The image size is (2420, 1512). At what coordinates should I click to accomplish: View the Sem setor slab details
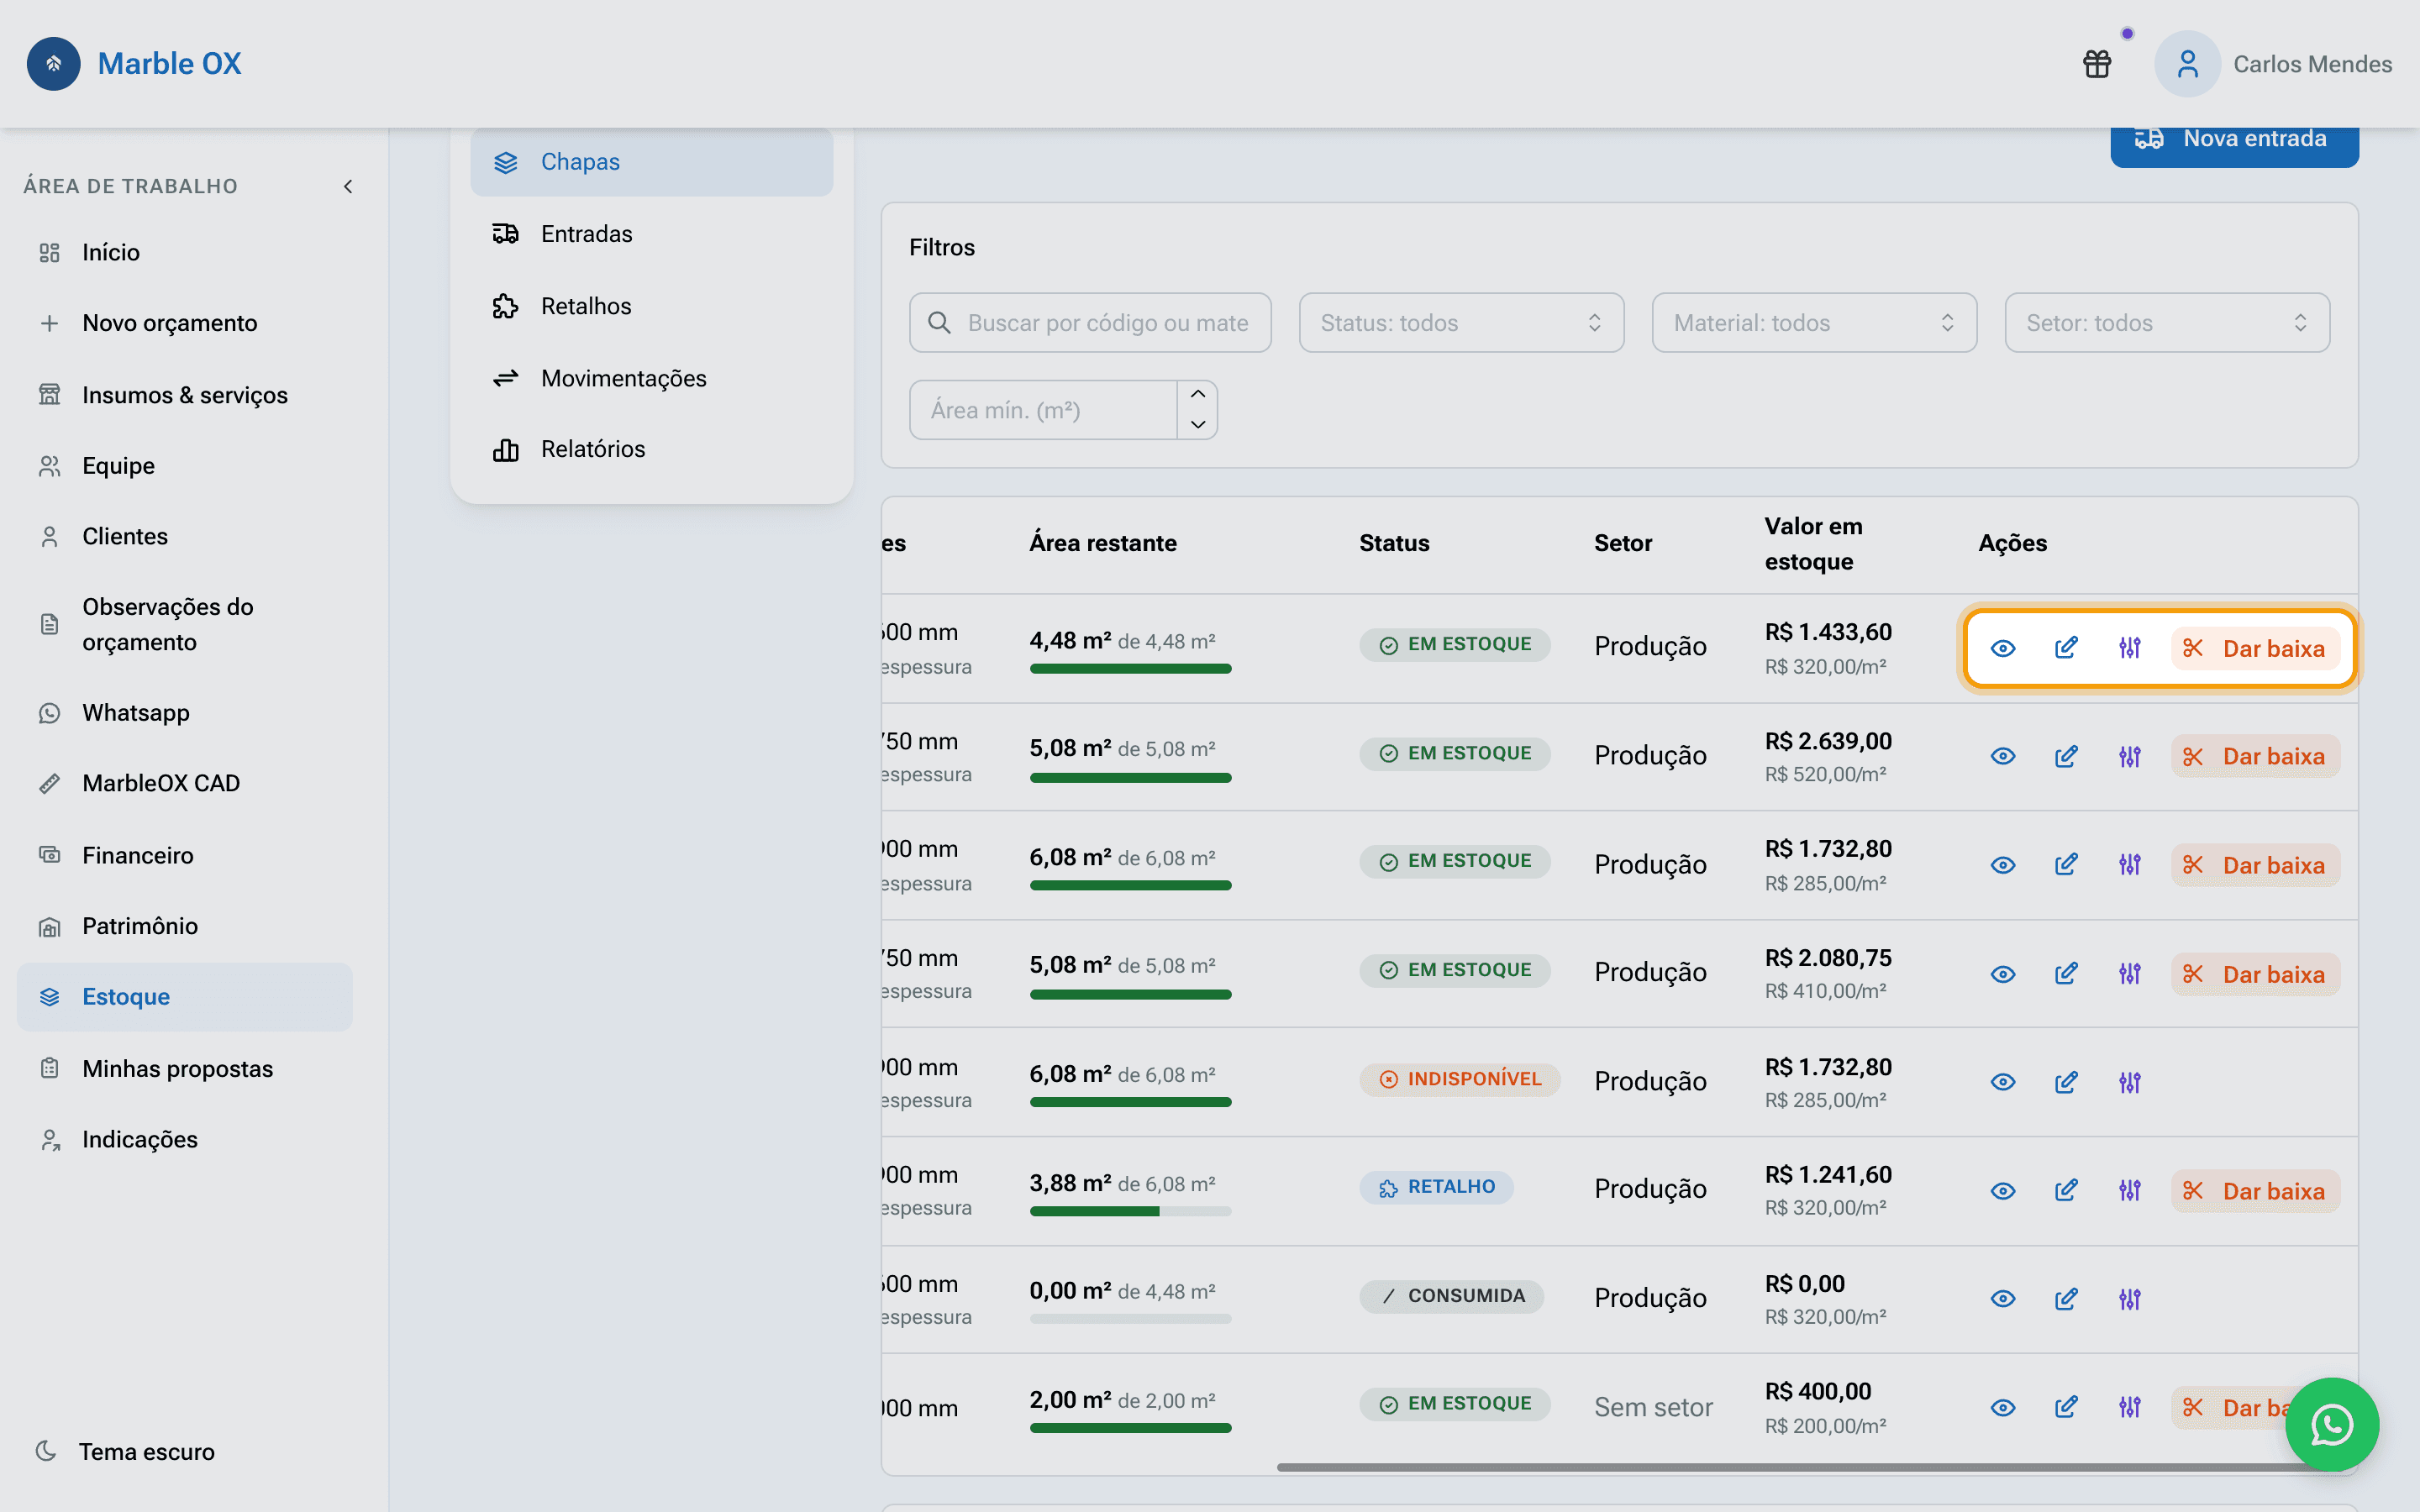pyautogui.click(x=2002, y=1408)
